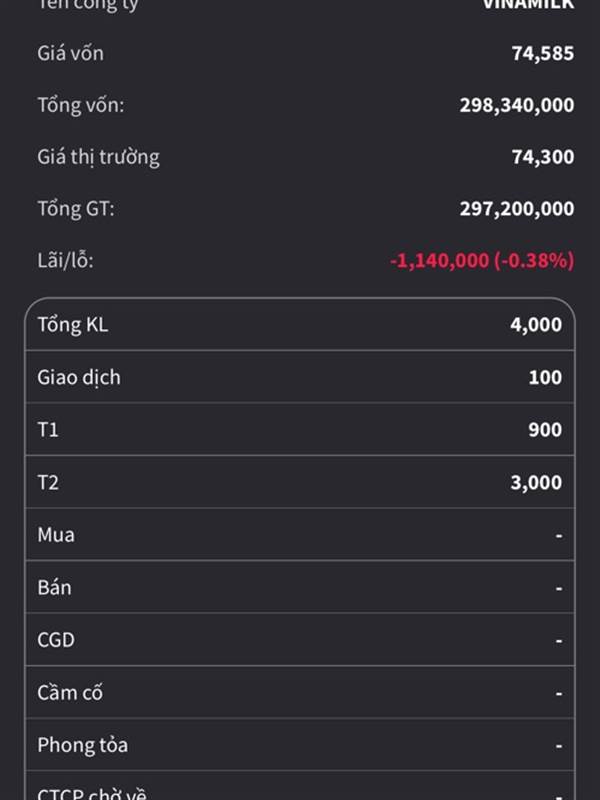
Task: Select the Tổng KL row label
Action: coord(73,324)
